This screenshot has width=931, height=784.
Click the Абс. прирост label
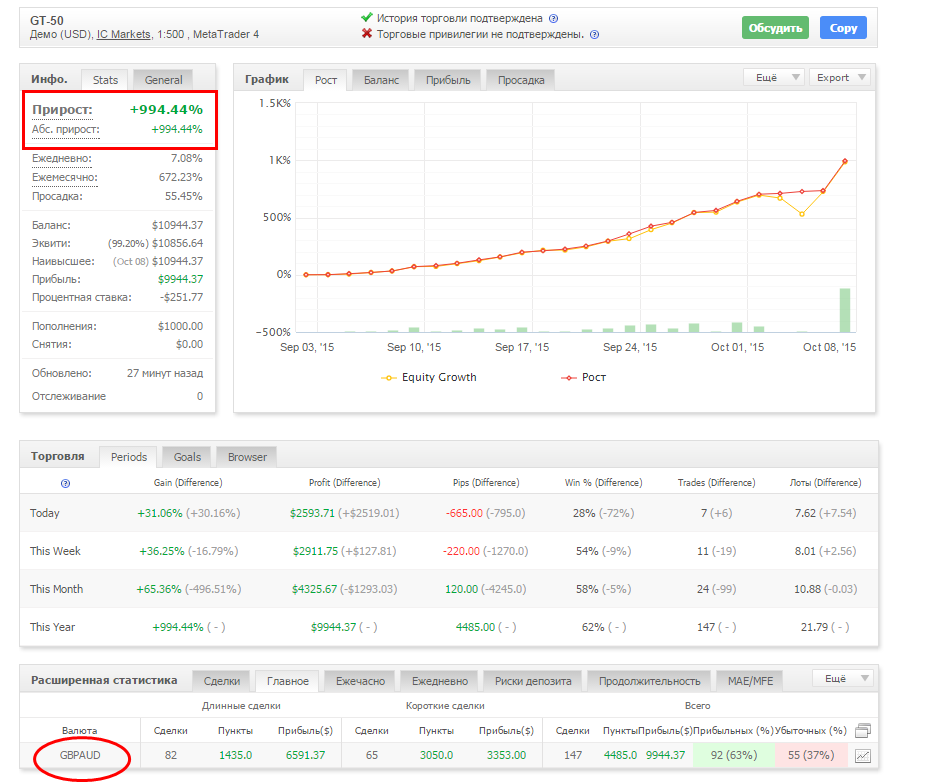[65, 129]
